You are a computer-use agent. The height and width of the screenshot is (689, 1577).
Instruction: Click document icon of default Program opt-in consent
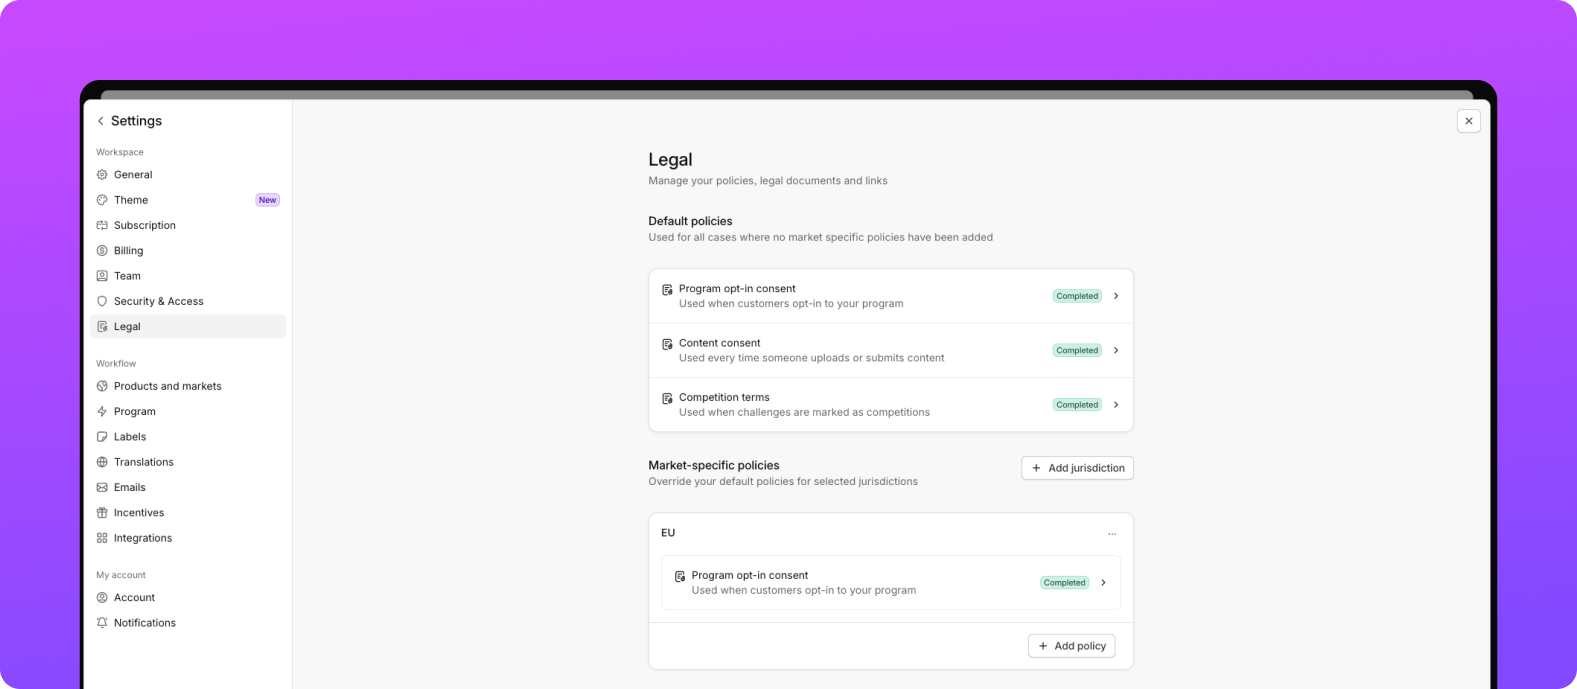[667, 290]
